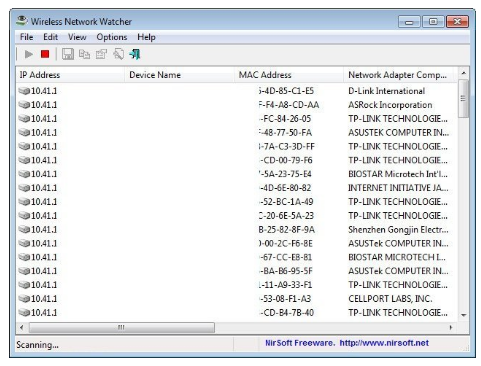Stop scanning with the red square icon

click(45, 54)
